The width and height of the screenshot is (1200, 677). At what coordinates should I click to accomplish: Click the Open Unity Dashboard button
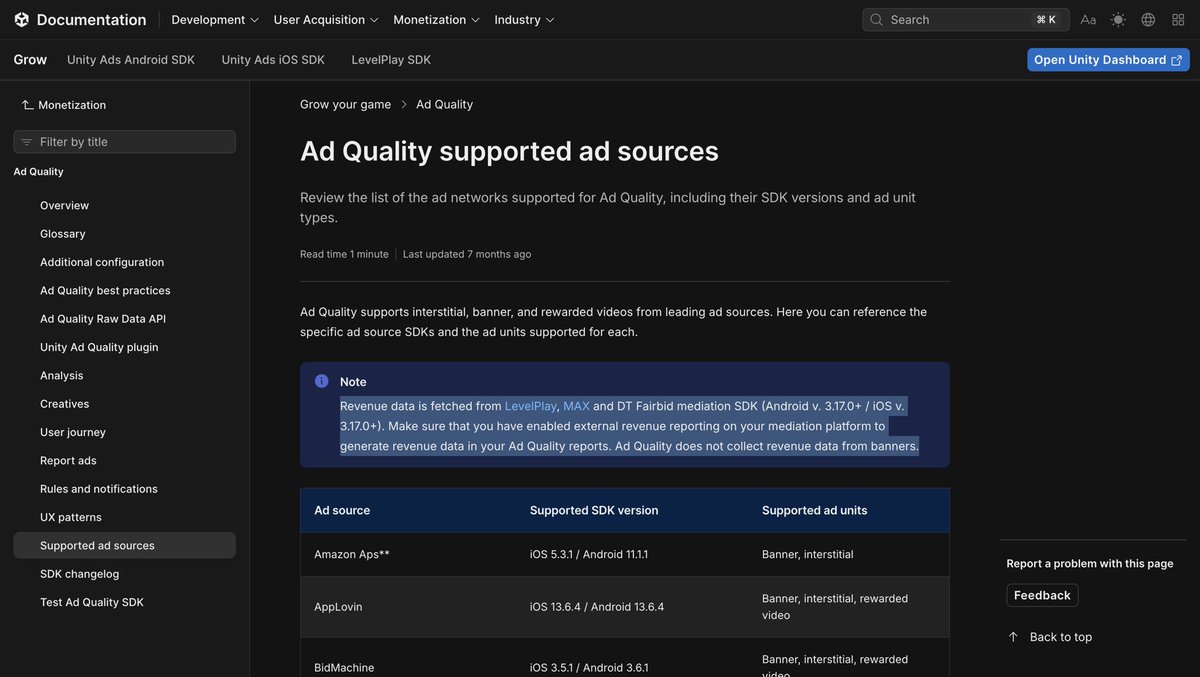click(1108, 60)
